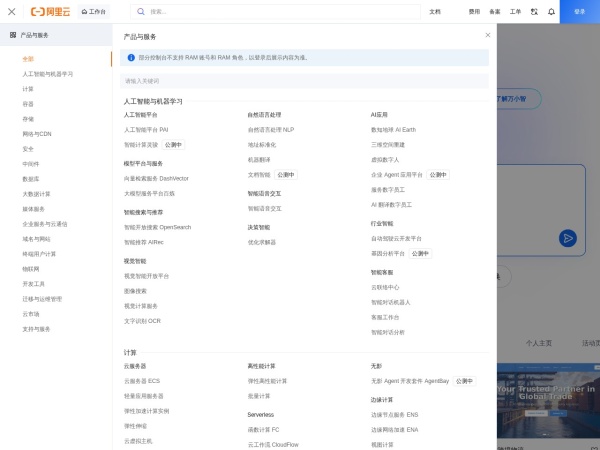The image size is (600, 450).
Task: Open the 费用 top menu item
Action: tap(474, 12)
